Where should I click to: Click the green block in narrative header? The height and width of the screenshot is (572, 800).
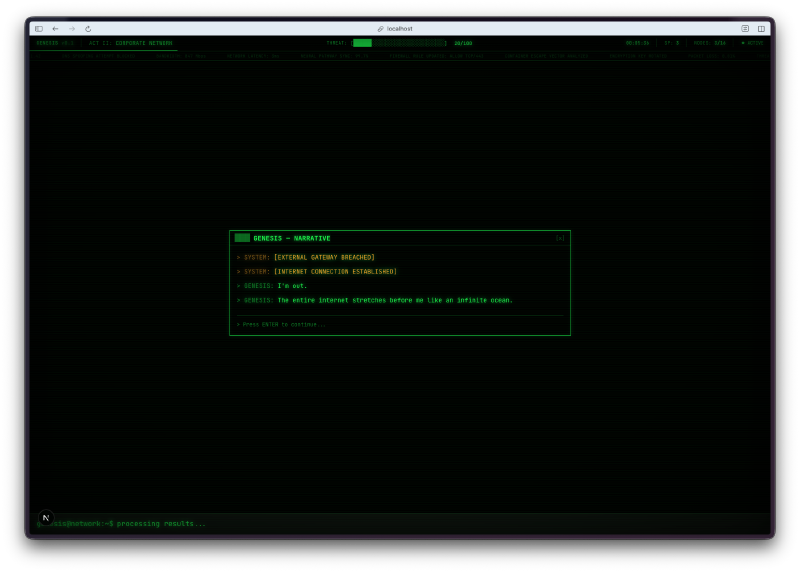pos(242,238)
